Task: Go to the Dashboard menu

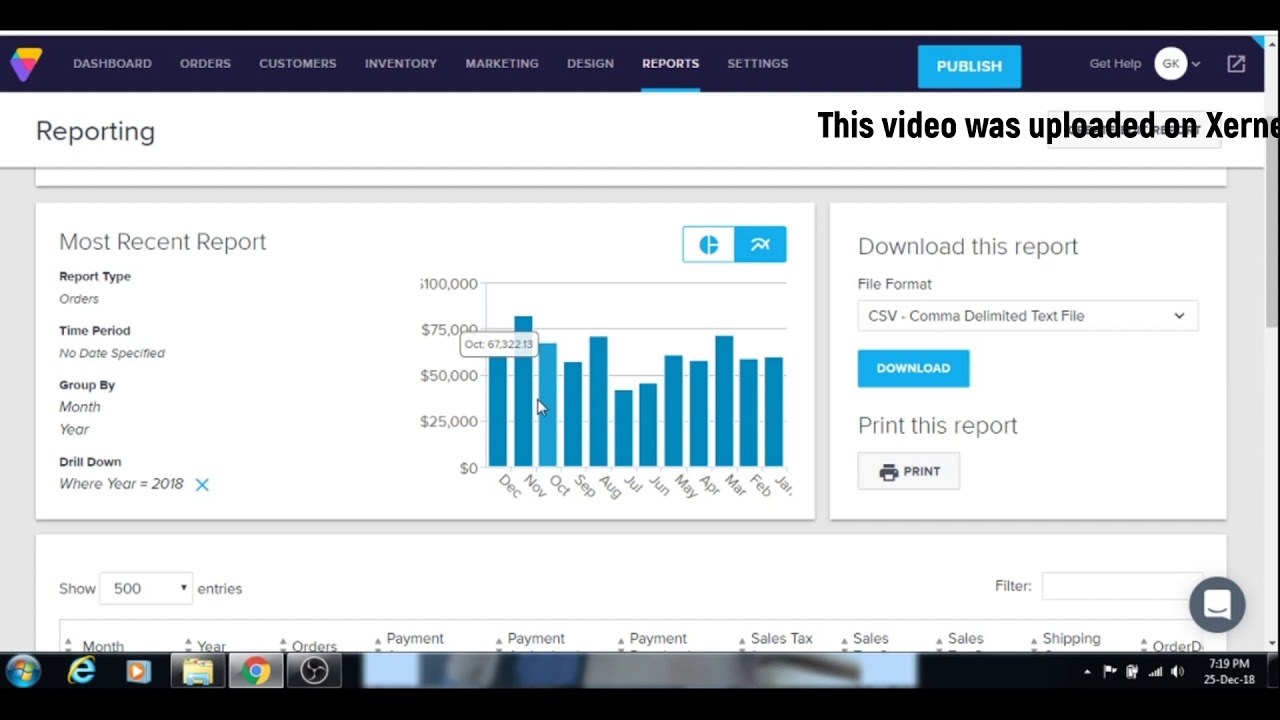Action: pyautogui.click(x=112, y=64)
